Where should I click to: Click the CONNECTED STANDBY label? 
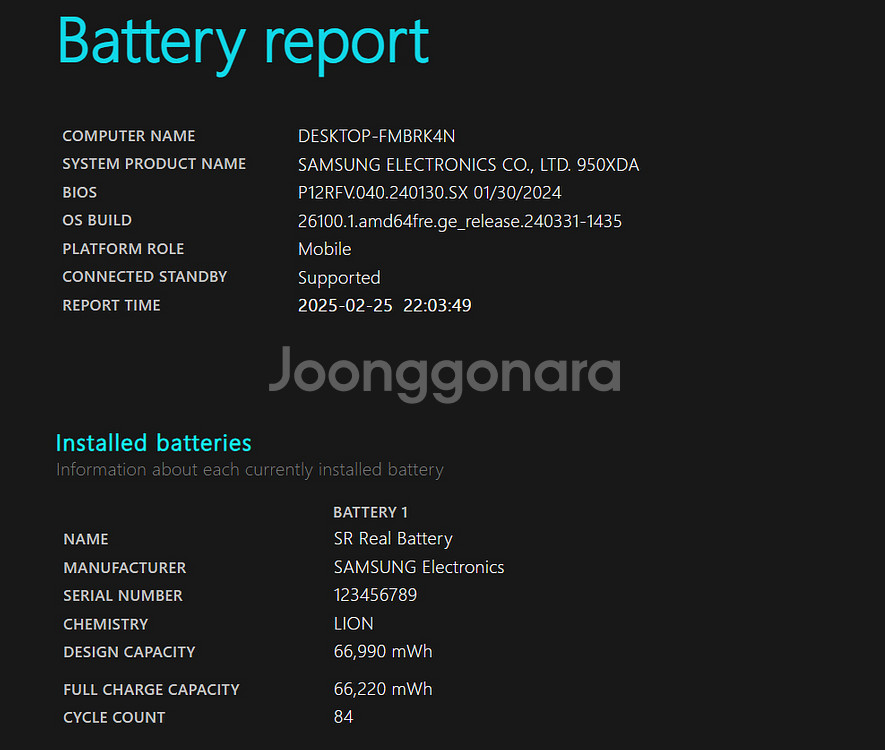144,277
